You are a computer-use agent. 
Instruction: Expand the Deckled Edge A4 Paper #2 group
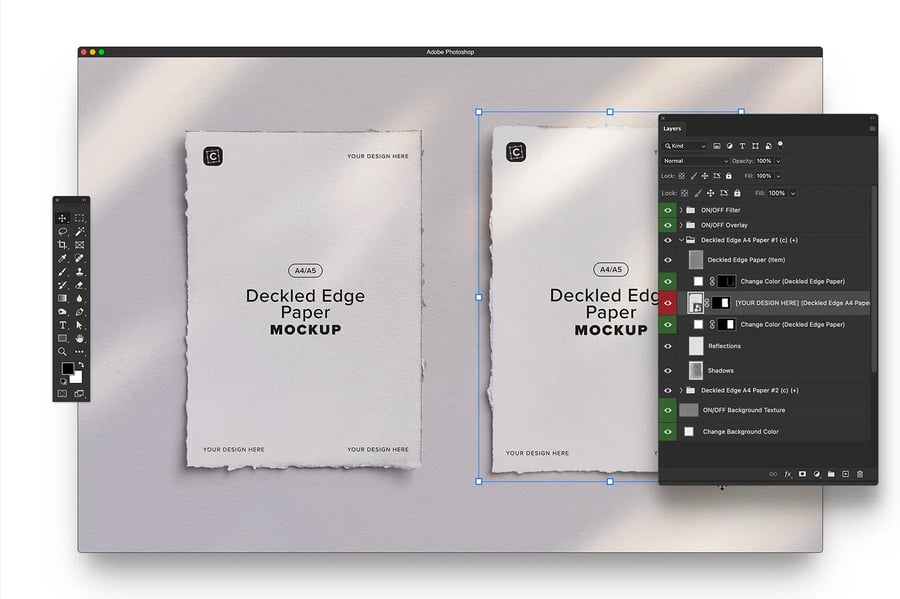(681, 390)
